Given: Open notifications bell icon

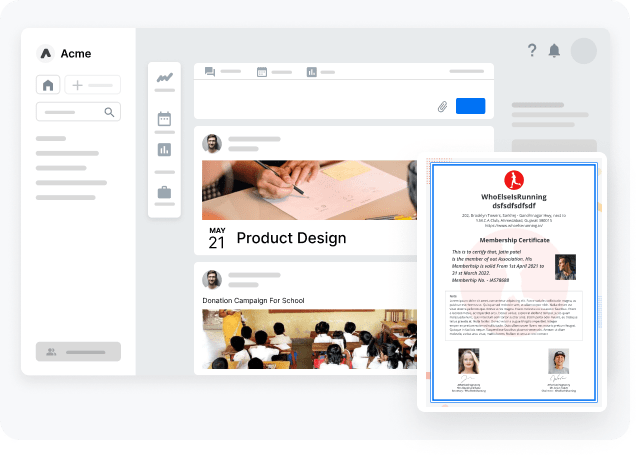Looking at the screenshot, I should (554, 51).
